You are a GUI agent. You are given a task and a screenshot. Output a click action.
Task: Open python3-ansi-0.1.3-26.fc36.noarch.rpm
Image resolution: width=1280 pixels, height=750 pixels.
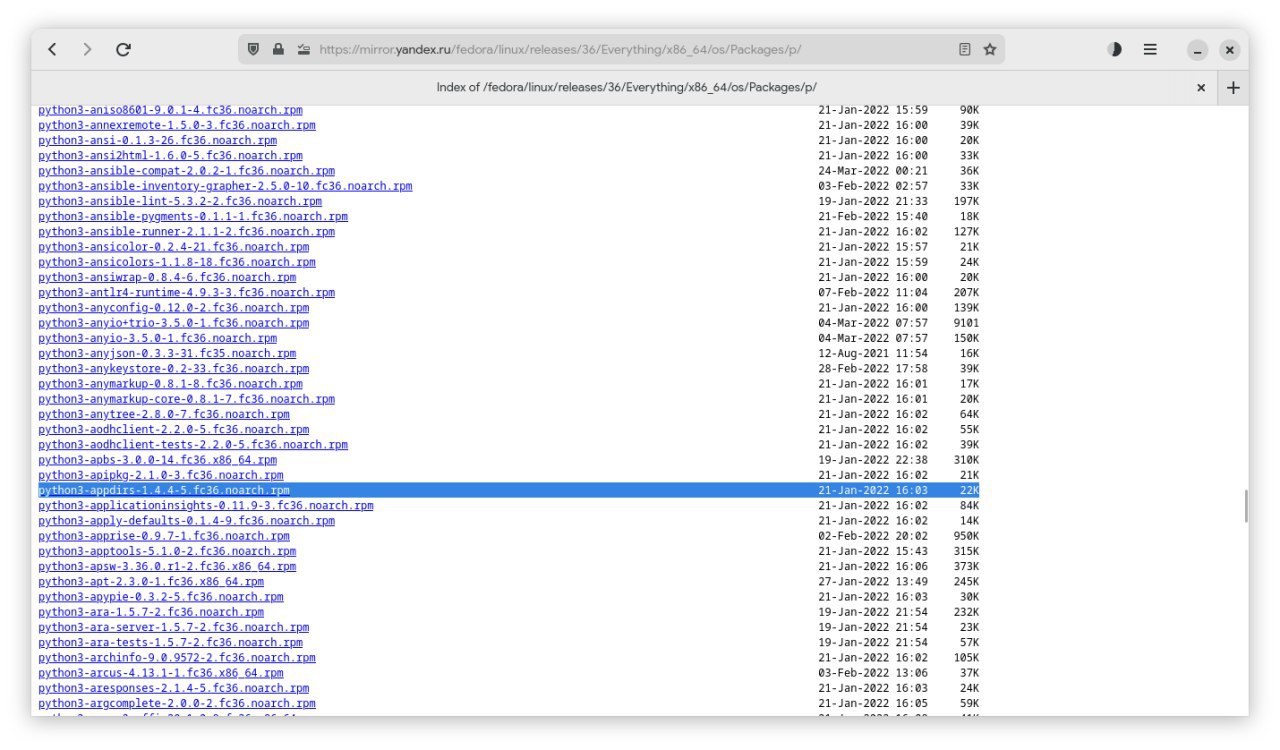click(x=157, y=140)
